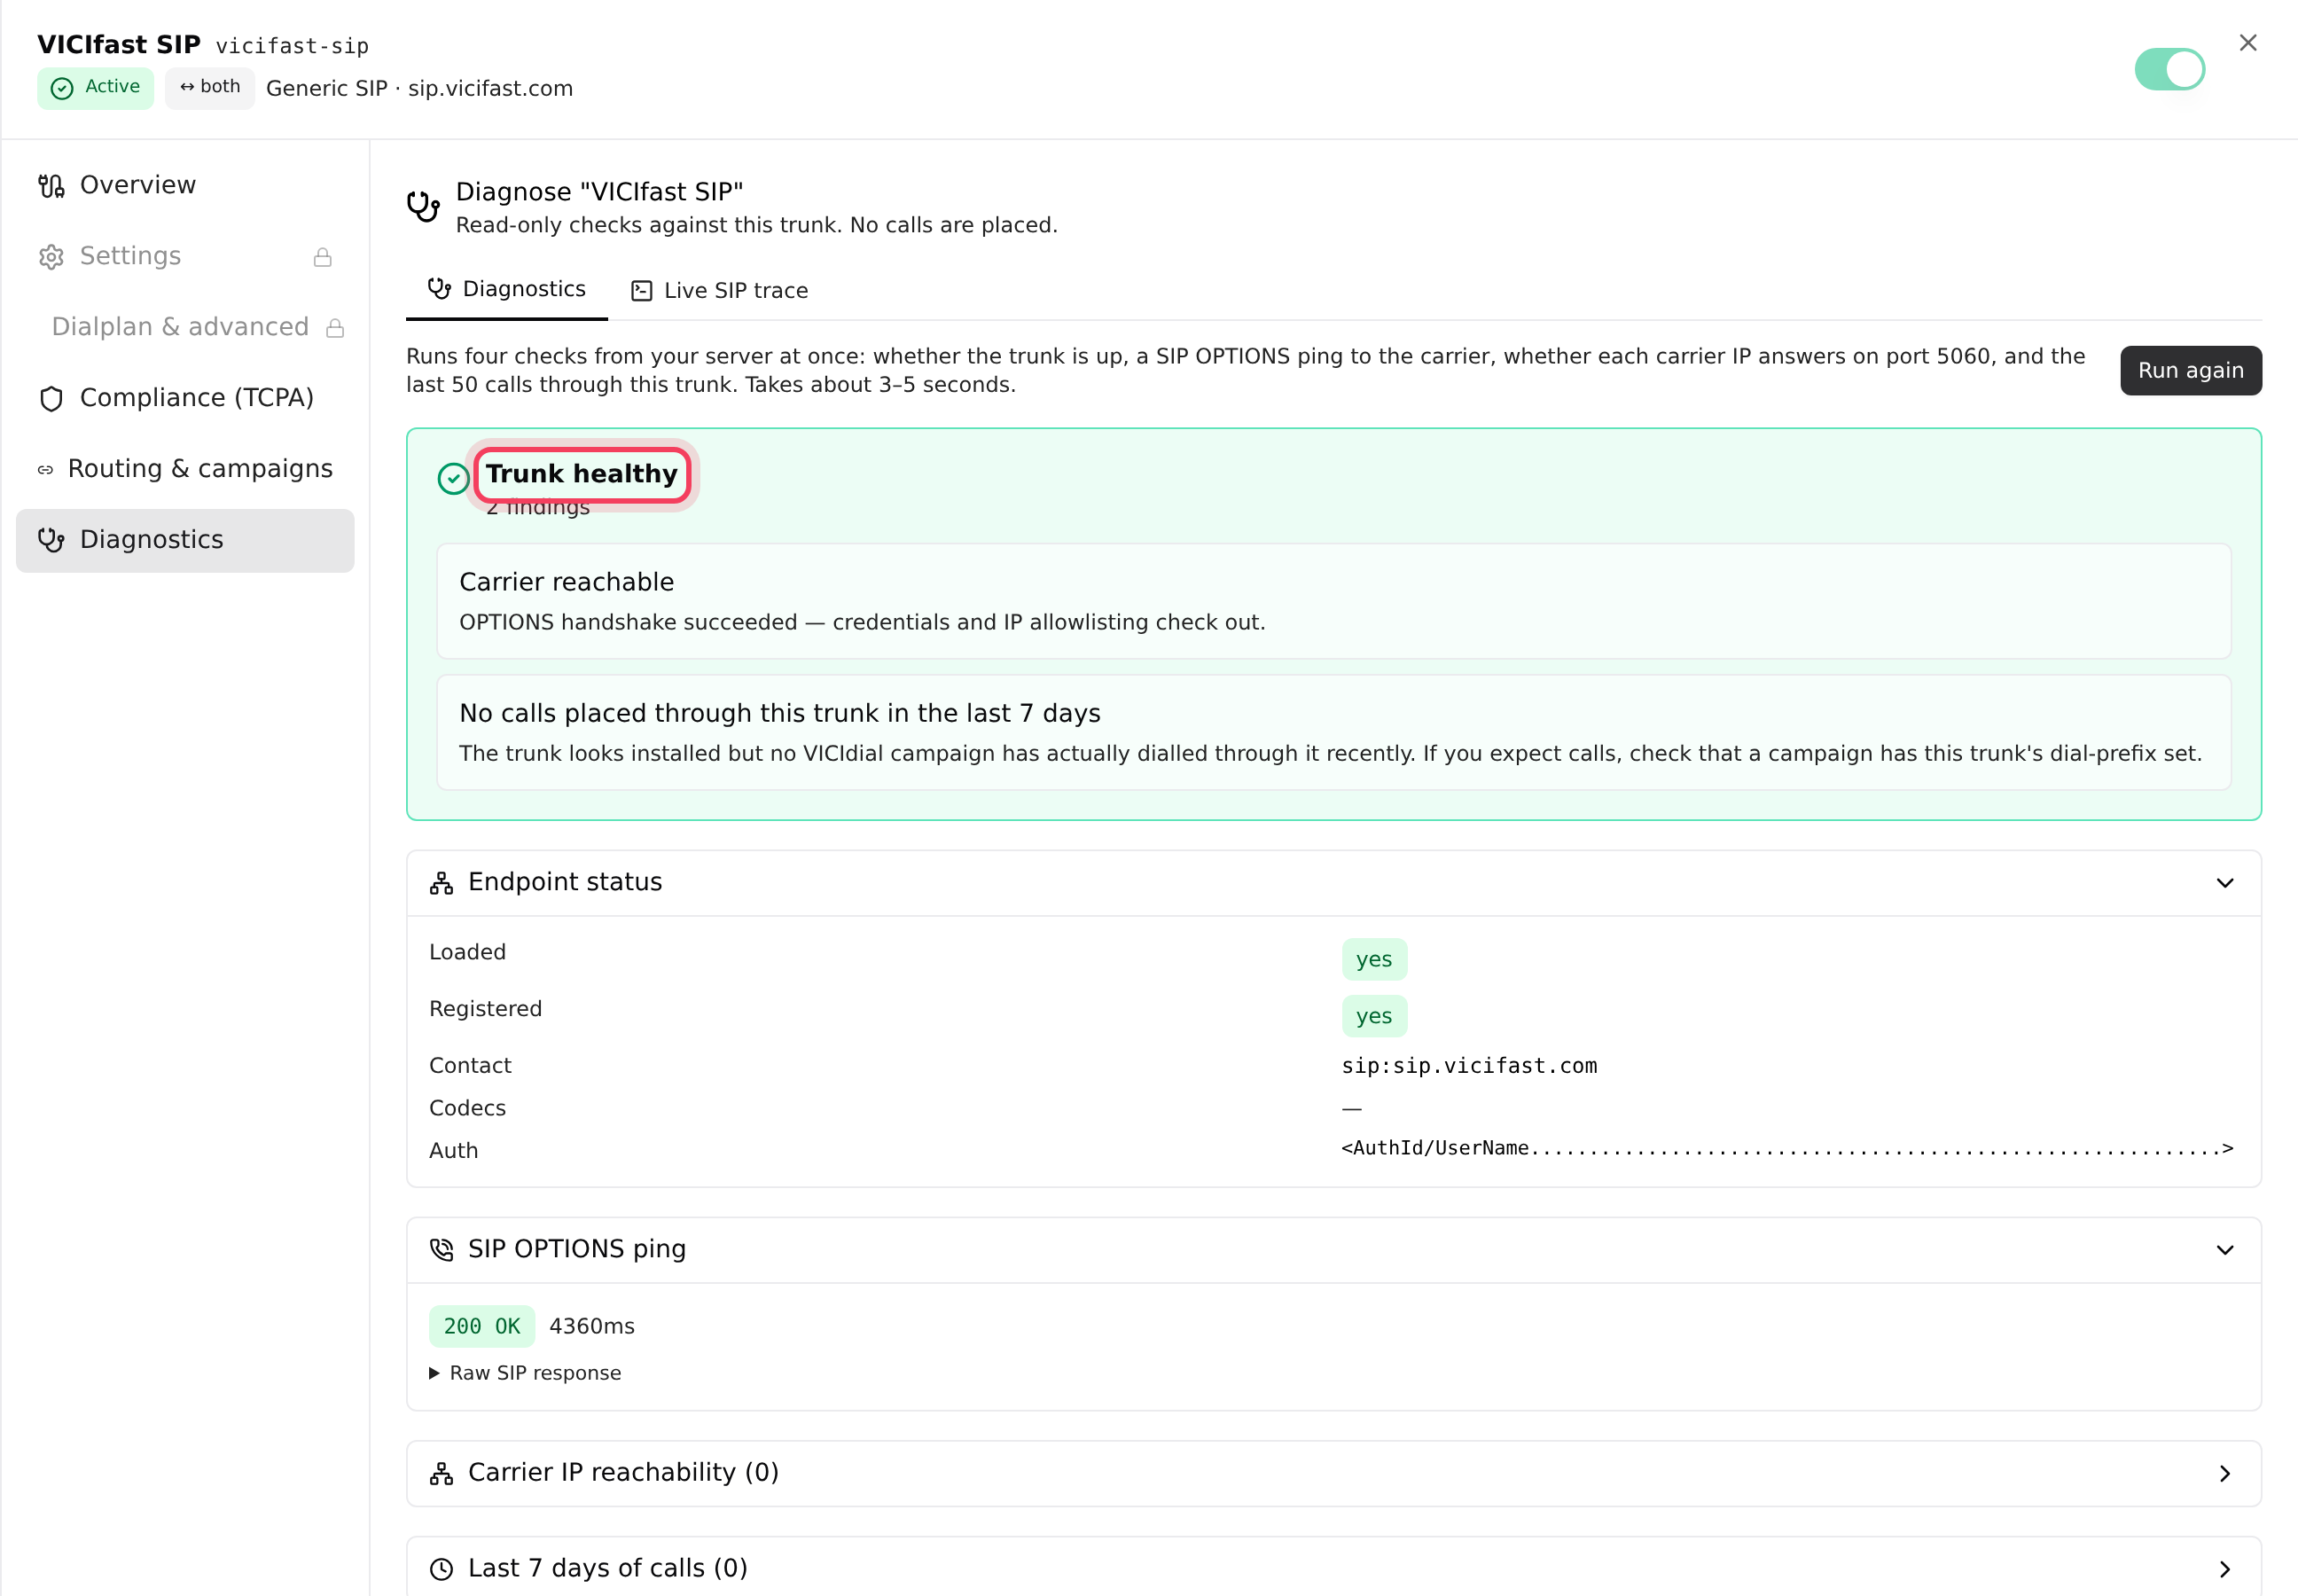This screenshot has width=2298, height=1596.
Task: Click the Registered yes badge
Action: pos(1373,1016)
